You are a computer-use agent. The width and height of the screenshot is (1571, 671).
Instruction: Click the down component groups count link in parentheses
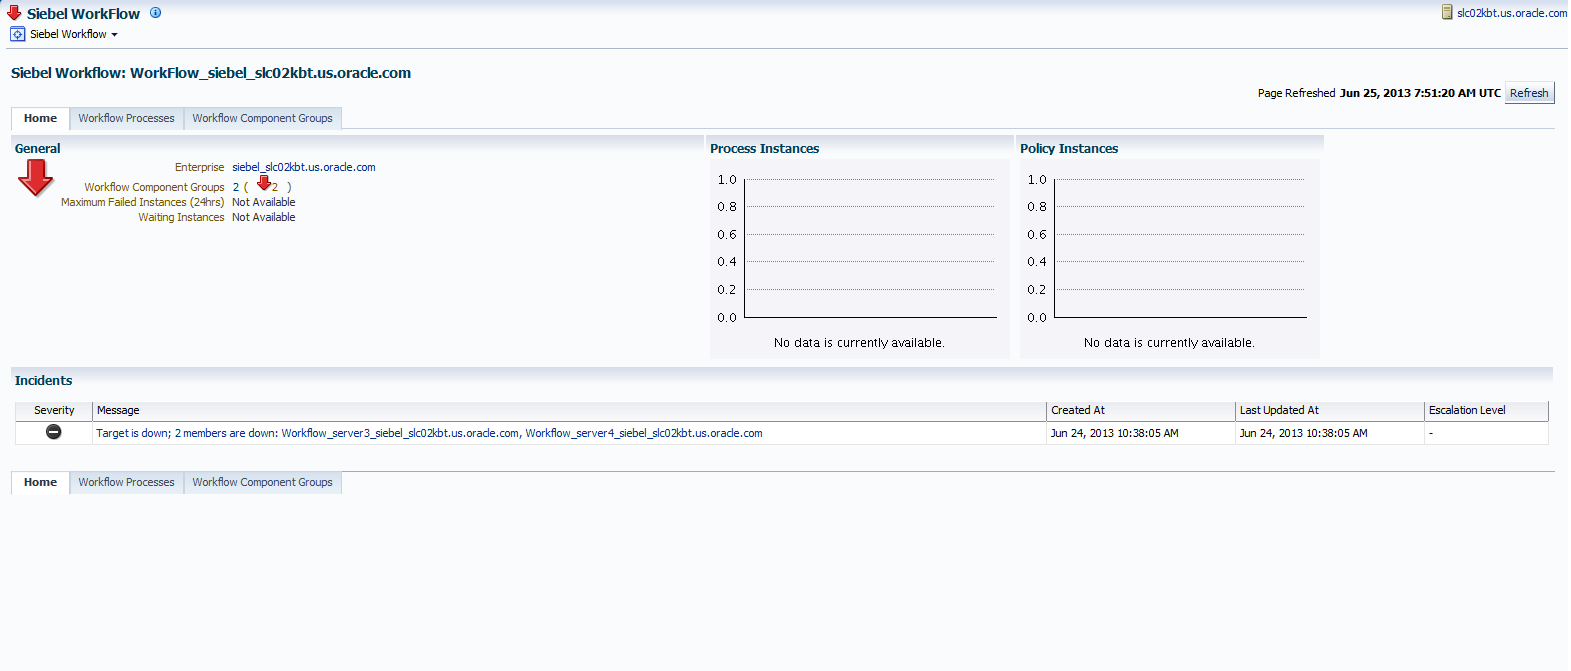coord(275,187)
